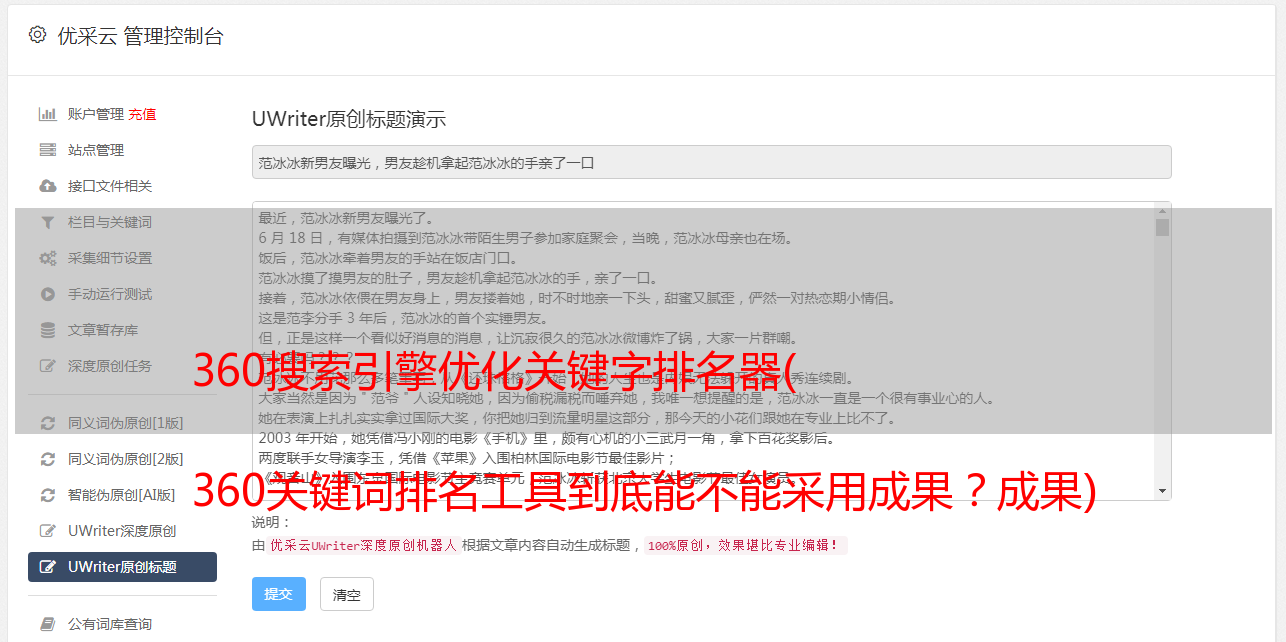The width and height of the screenshot is (1286, 642).
Task: Click inside the article content textarea
Action: pos(703,351)
